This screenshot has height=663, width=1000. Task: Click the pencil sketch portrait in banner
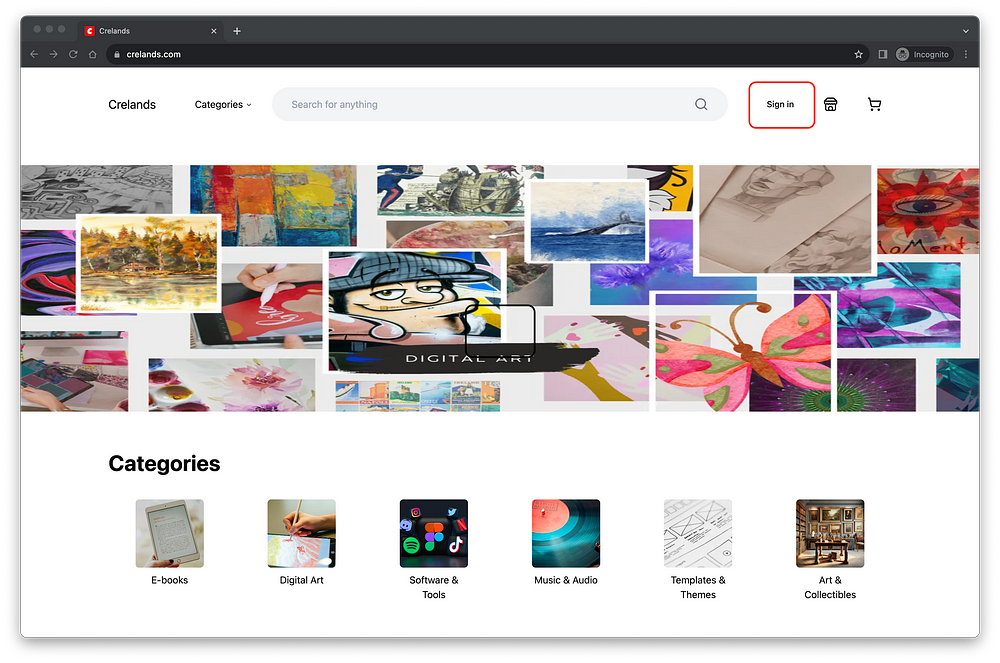tap(785, 219)
